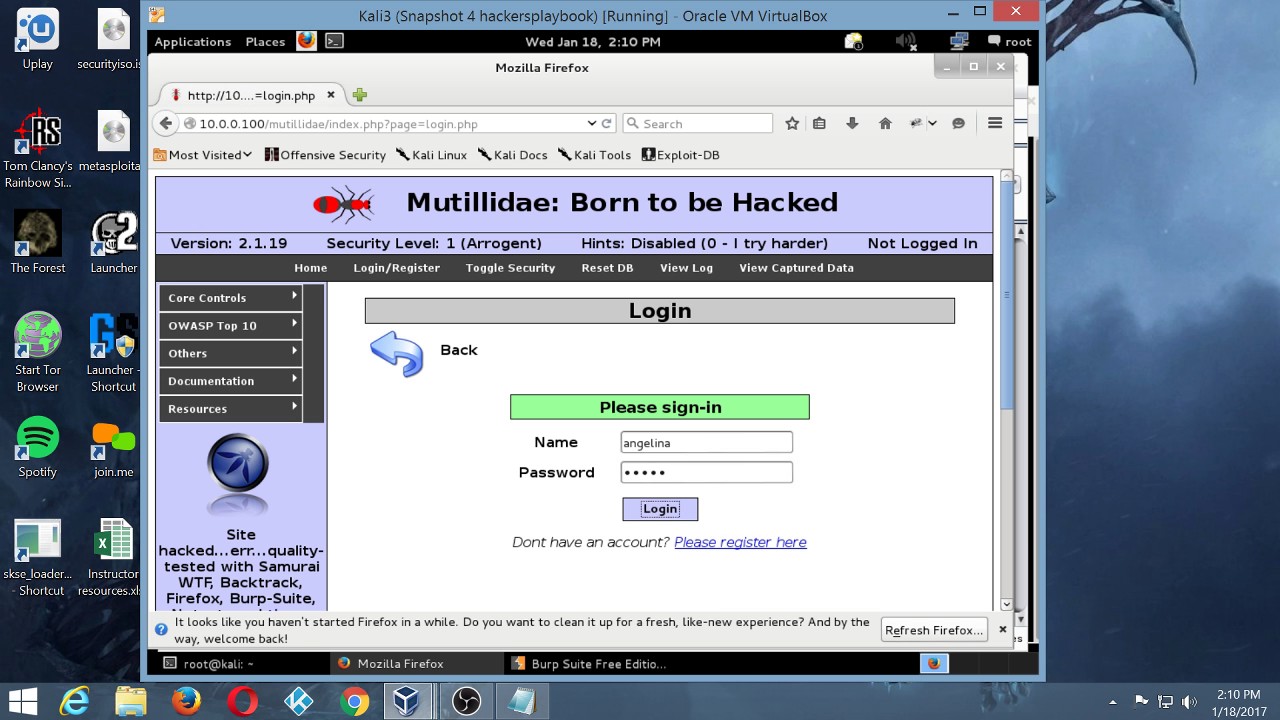Open the Offensive Security bookmark
Screen dimensions: 1280x720
coord(325,155)
